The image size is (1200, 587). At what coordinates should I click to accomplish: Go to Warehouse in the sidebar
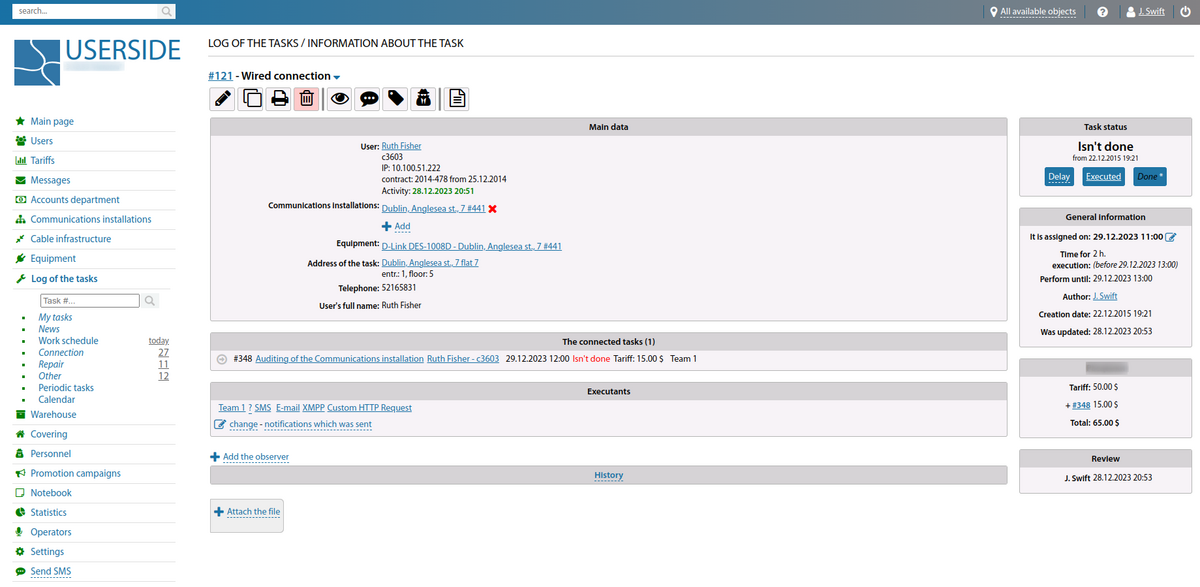click(x=53, y=414)
